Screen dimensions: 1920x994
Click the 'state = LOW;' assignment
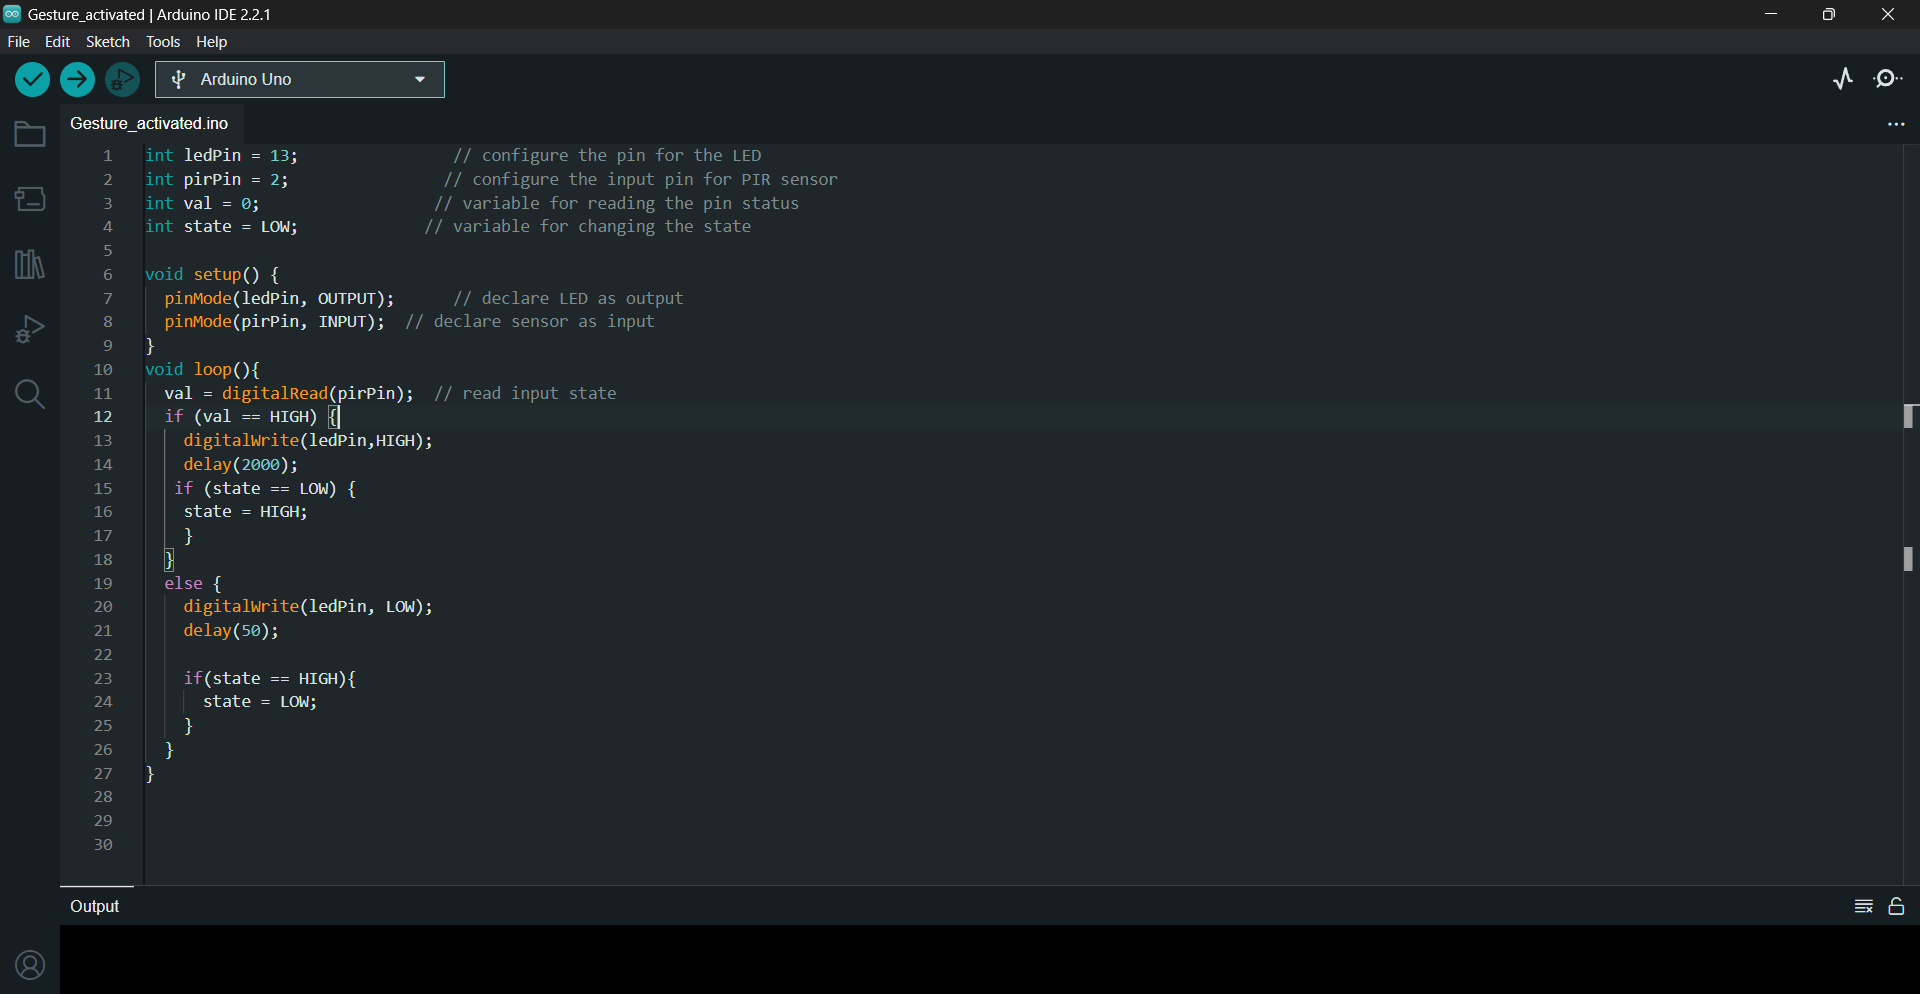click(260, 702)
